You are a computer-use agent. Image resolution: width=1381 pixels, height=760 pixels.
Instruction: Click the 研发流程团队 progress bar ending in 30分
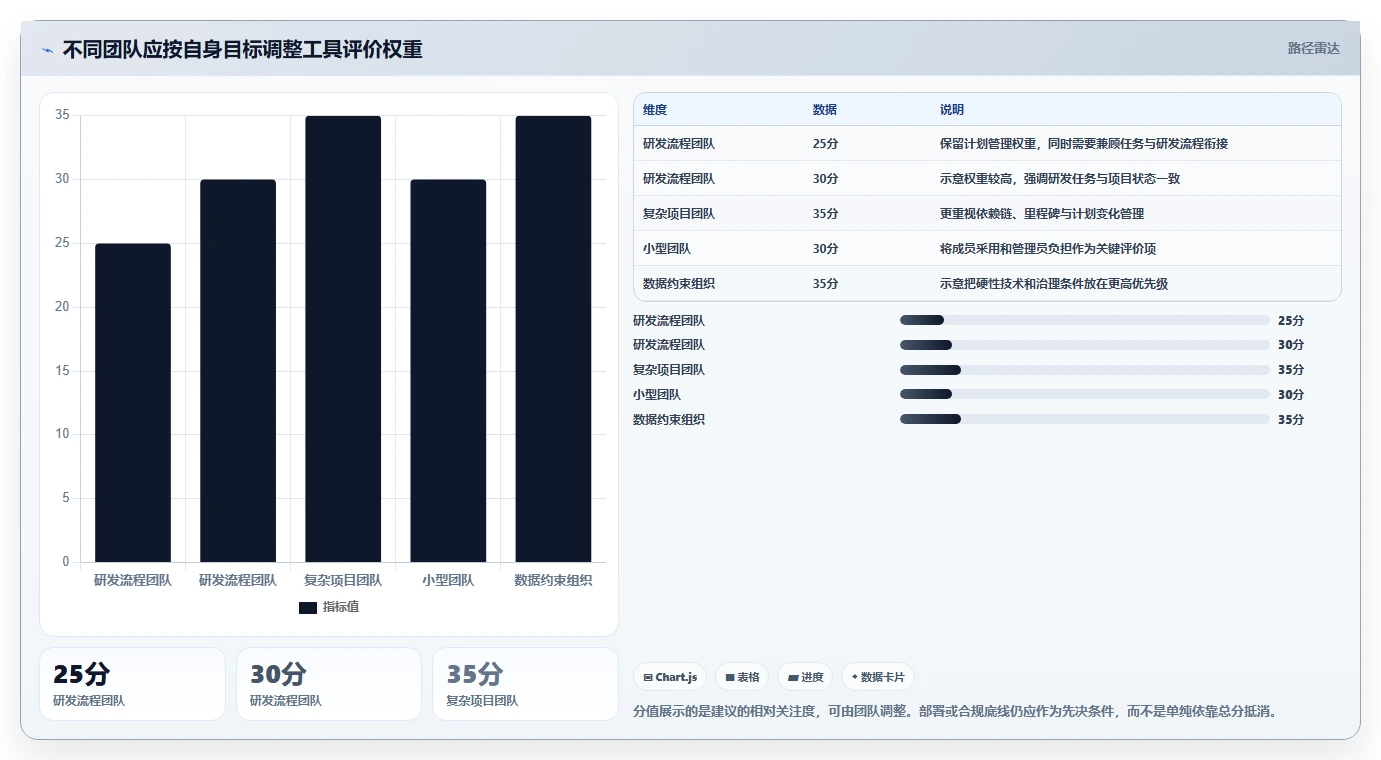pos(1085,345)
